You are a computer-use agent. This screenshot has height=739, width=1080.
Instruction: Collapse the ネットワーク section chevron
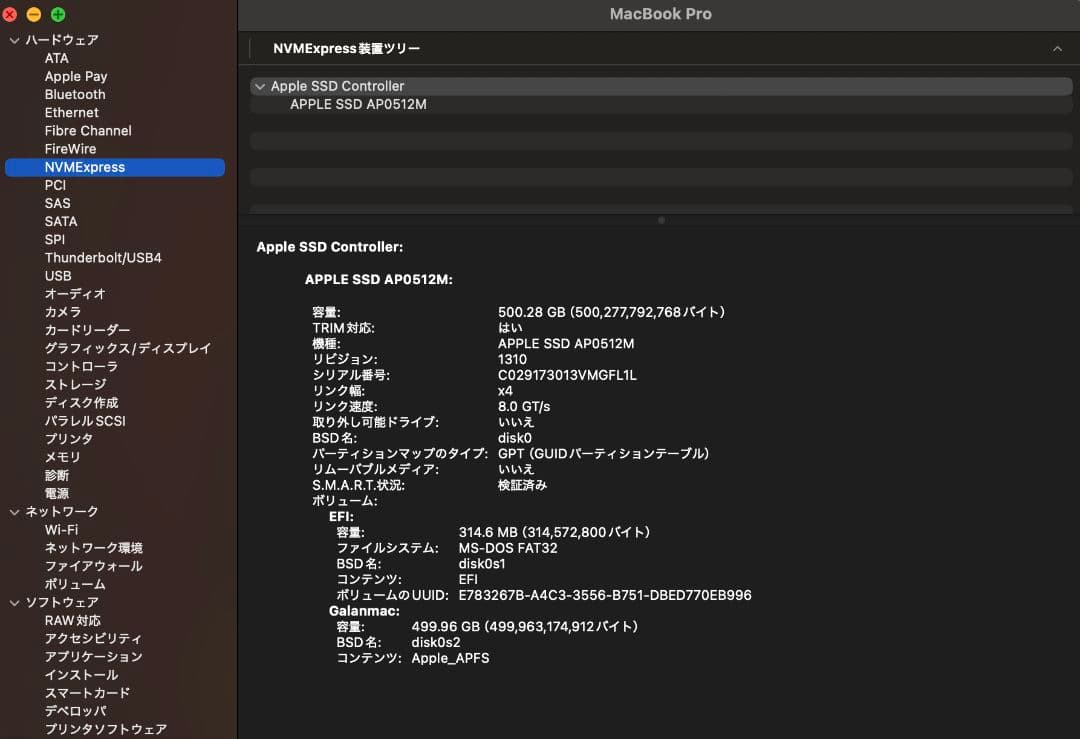pyautogui.click(x=14, y=512)
